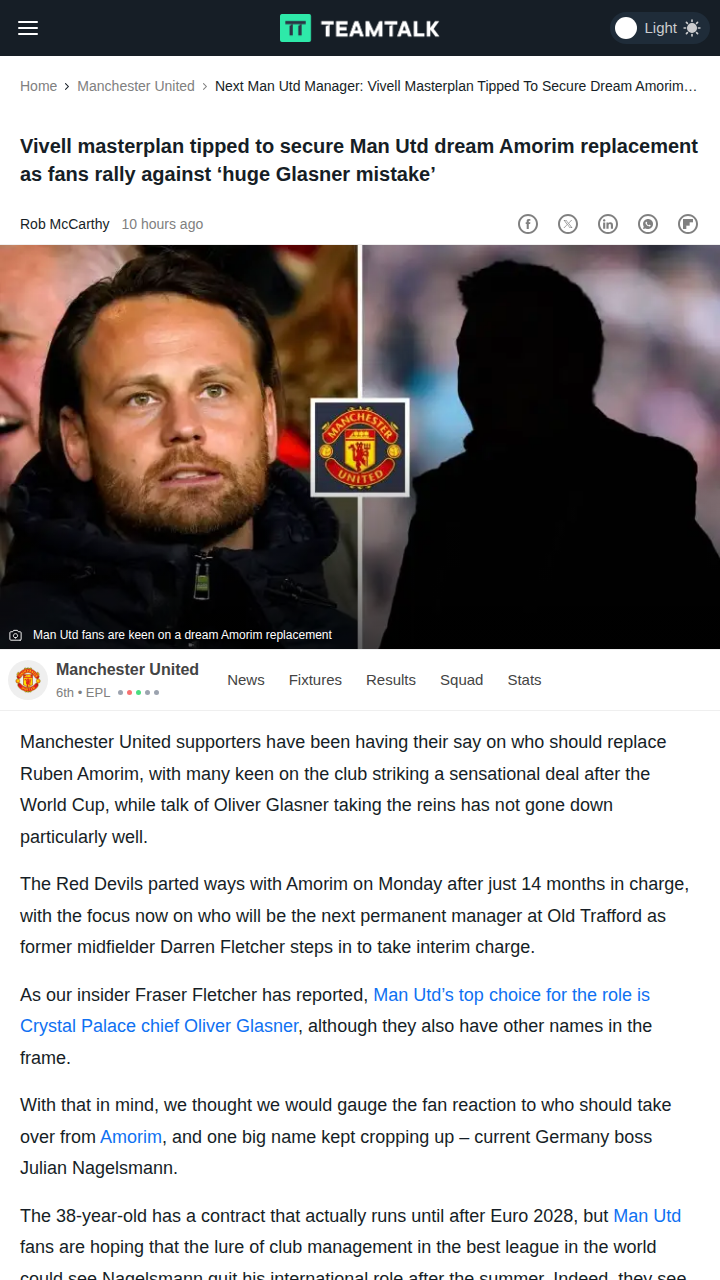Toggle the Light theme switch
Image resolution: width=720 pixels, height=1280 pixels.
point(659,28)
